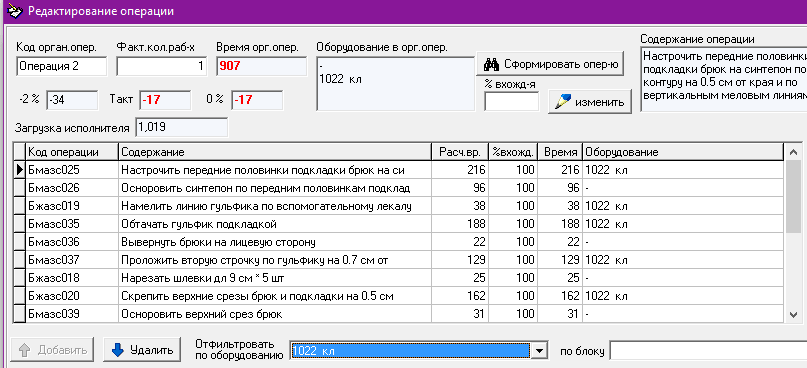807x368 pixels.
Task: Click the Сформировать опер-ю button
Action: (x=550, y=65)
